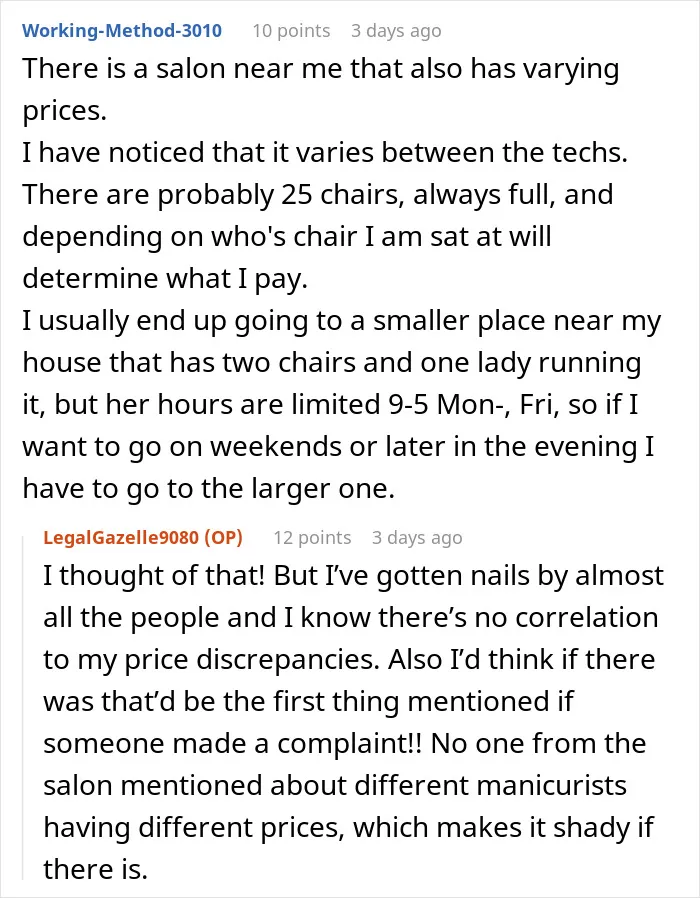The image size is (700, 898).
Task: Click the line 'I have noticed that it varies'
Action: tap(325, 153)
